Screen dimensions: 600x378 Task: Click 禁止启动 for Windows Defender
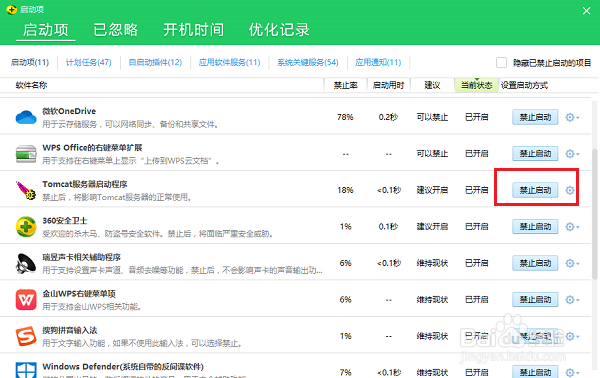pos(535,372)
